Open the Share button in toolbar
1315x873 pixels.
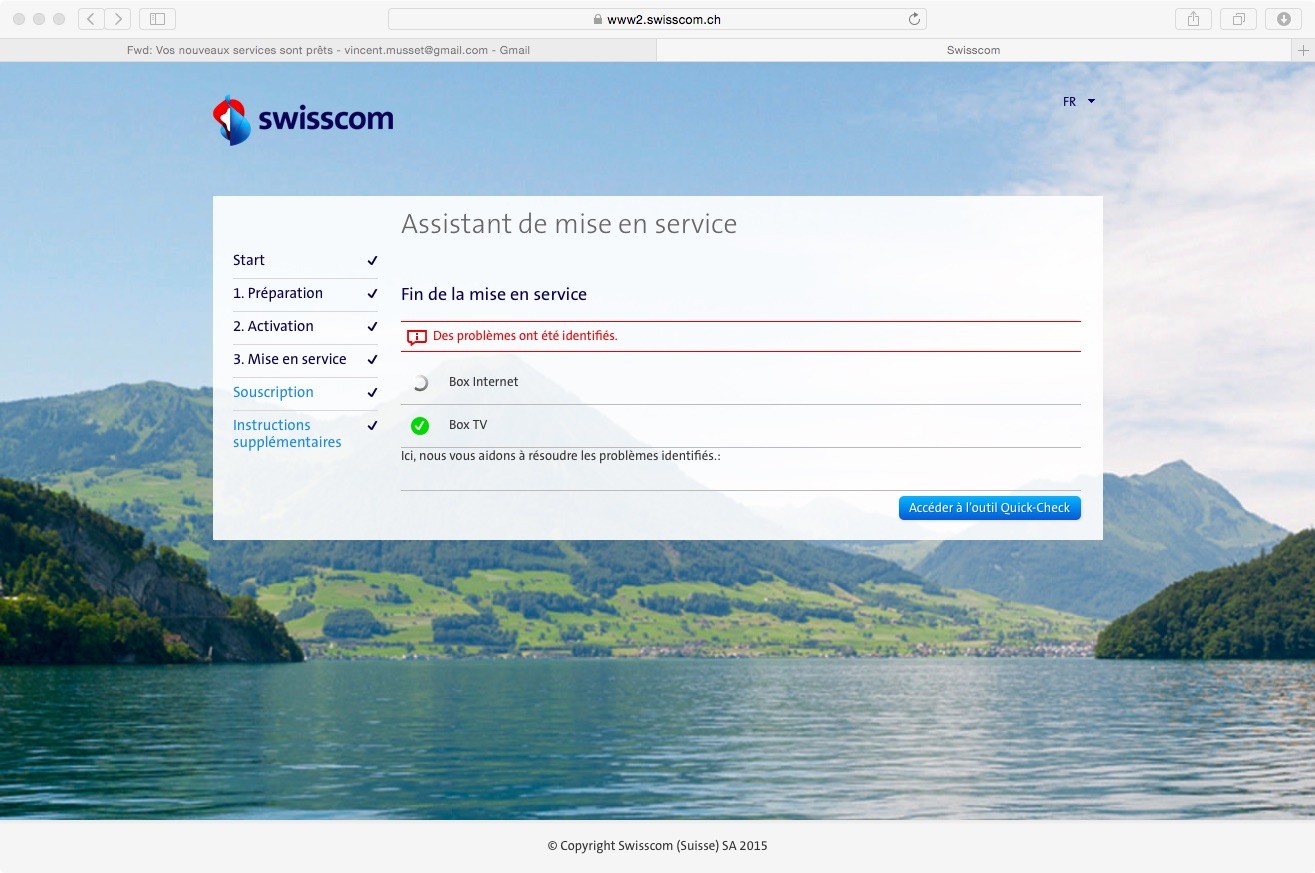[1193, 19]
